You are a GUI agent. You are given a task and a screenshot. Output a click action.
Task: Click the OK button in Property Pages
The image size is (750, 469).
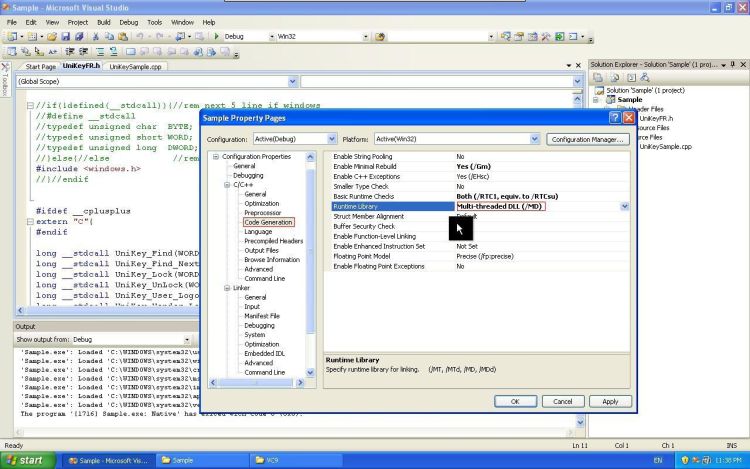(x=515, y=402)
